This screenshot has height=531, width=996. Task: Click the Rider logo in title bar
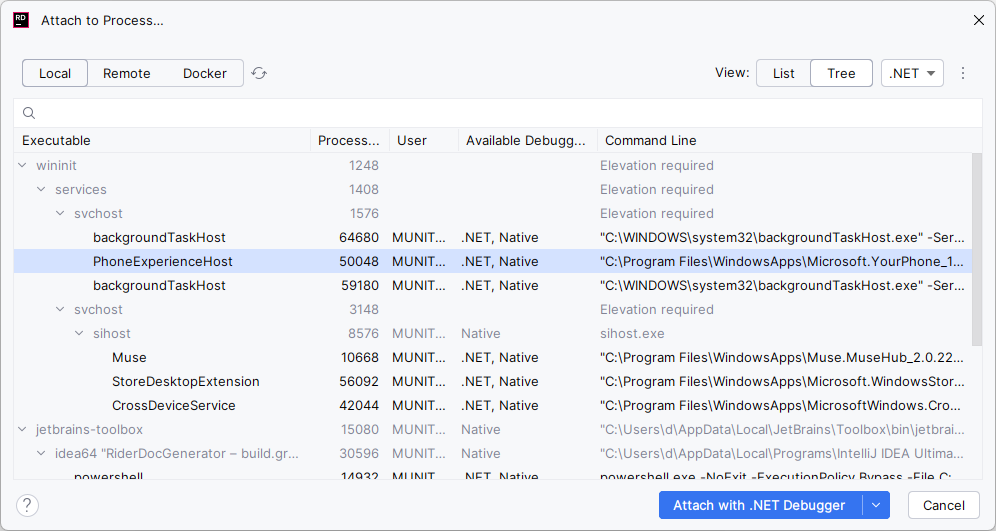[x=21, y=19]
